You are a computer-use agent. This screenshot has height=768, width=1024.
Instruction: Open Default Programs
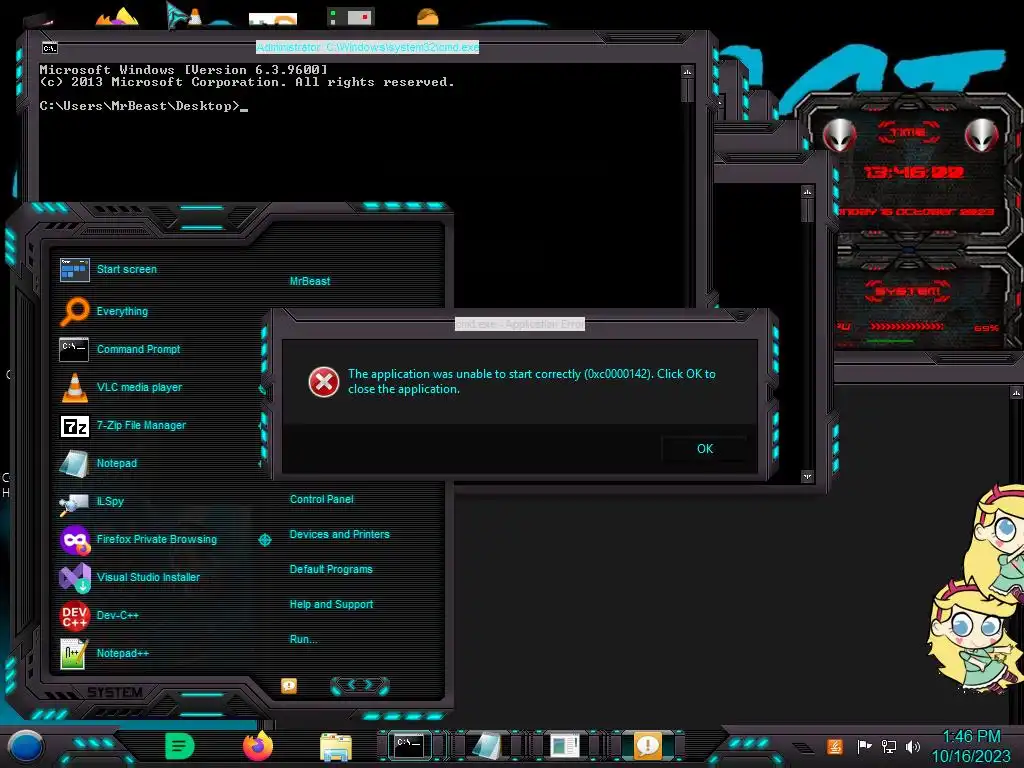pos(331,569)
